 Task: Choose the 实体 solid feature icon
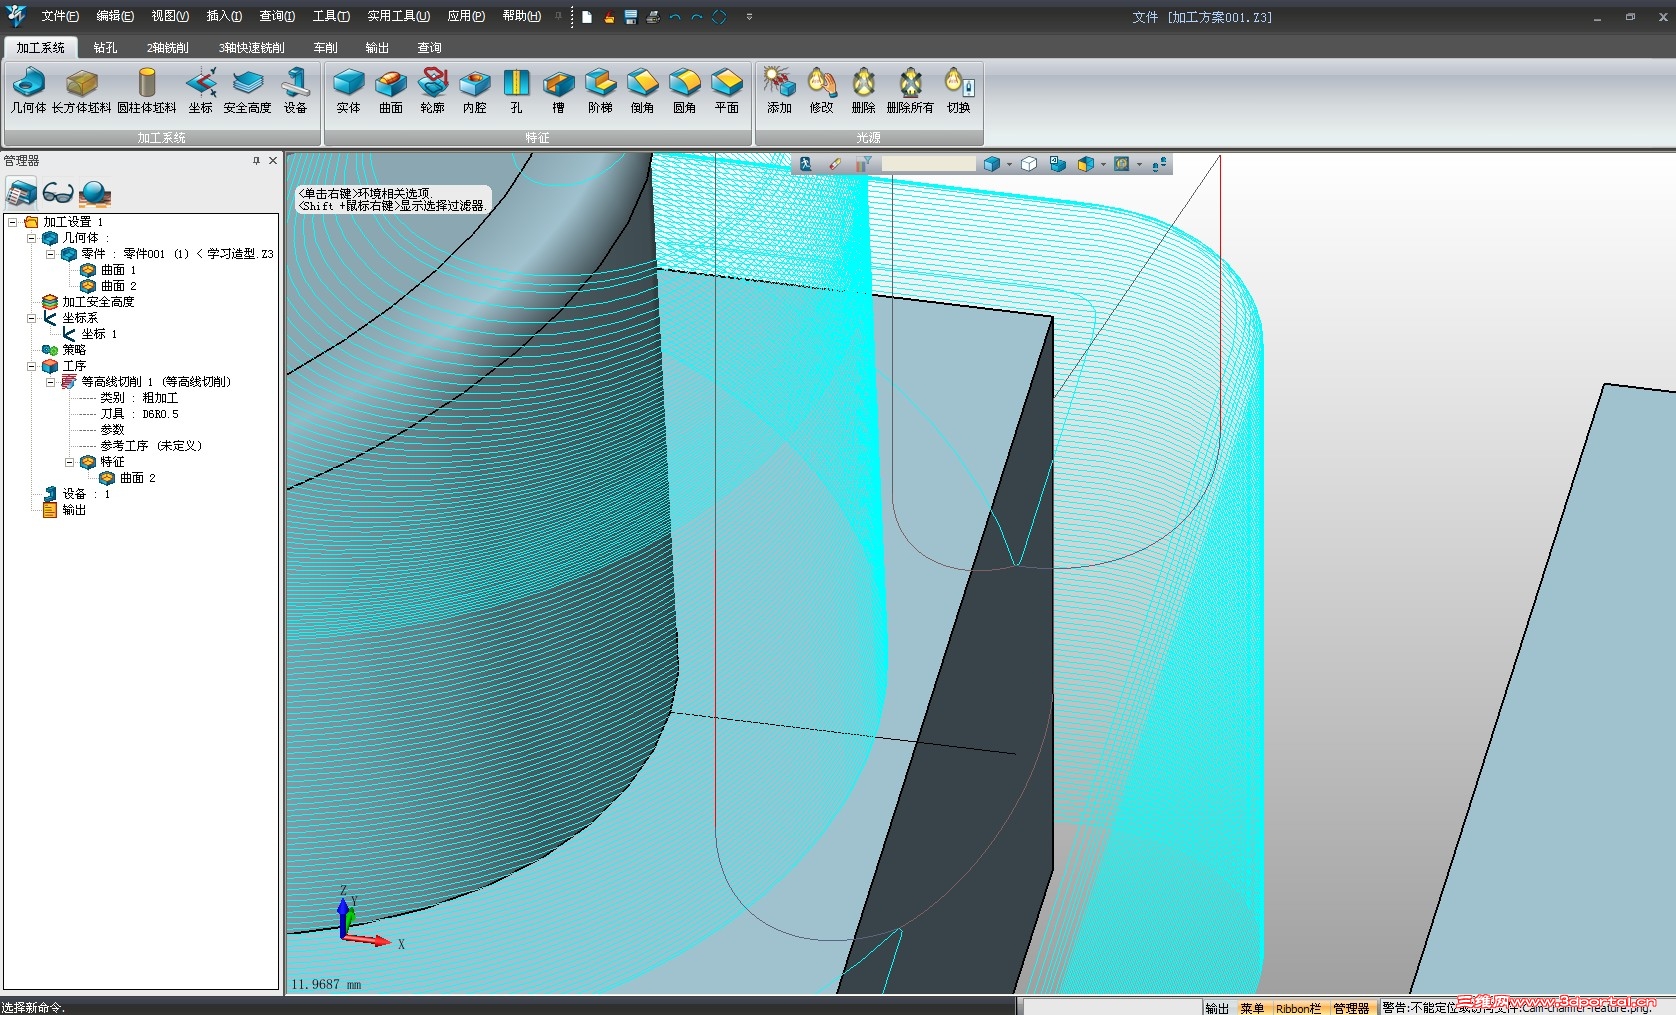348,90
